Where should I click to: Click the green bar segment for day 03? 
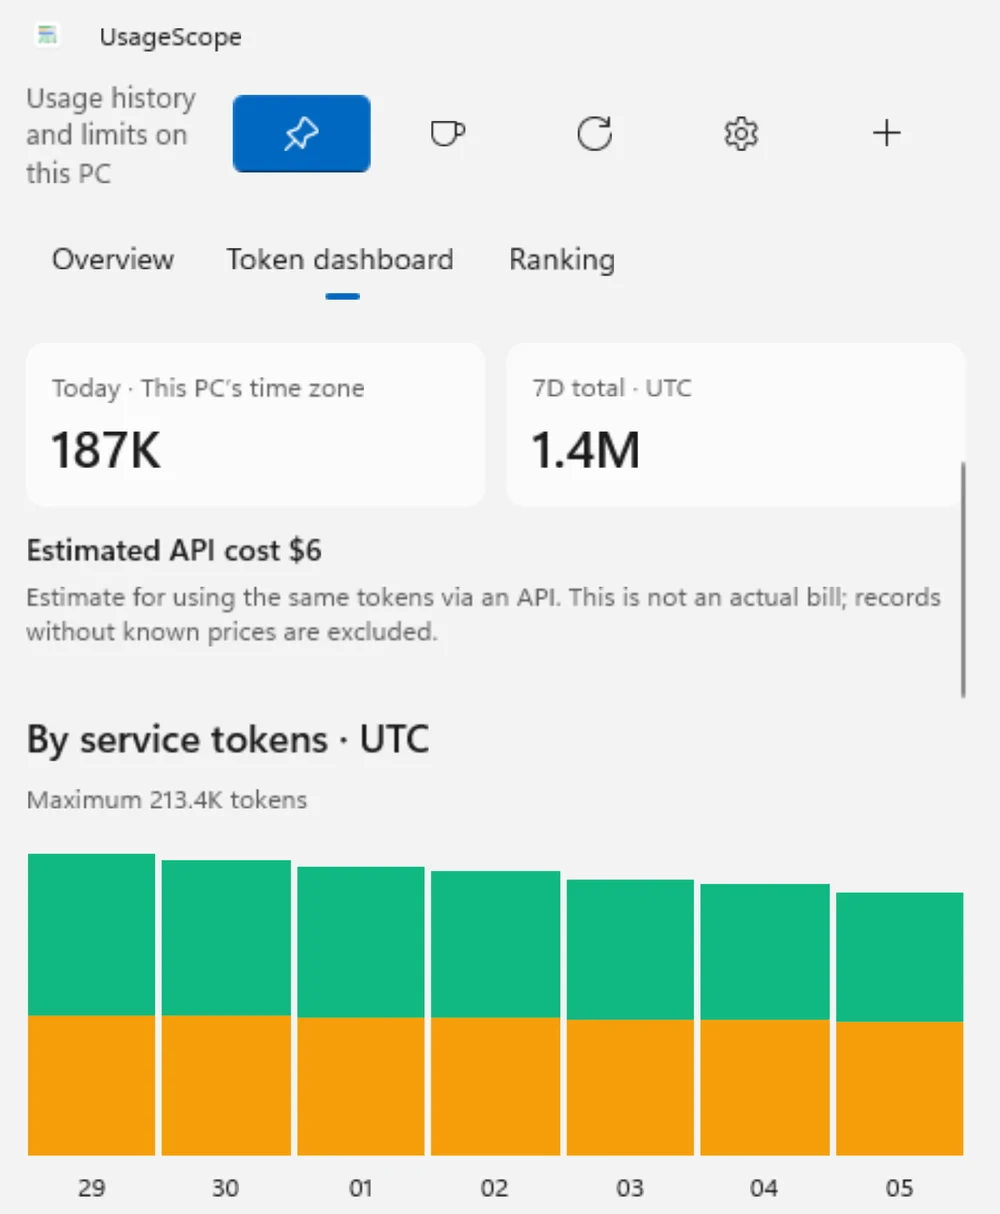(630, 950)
